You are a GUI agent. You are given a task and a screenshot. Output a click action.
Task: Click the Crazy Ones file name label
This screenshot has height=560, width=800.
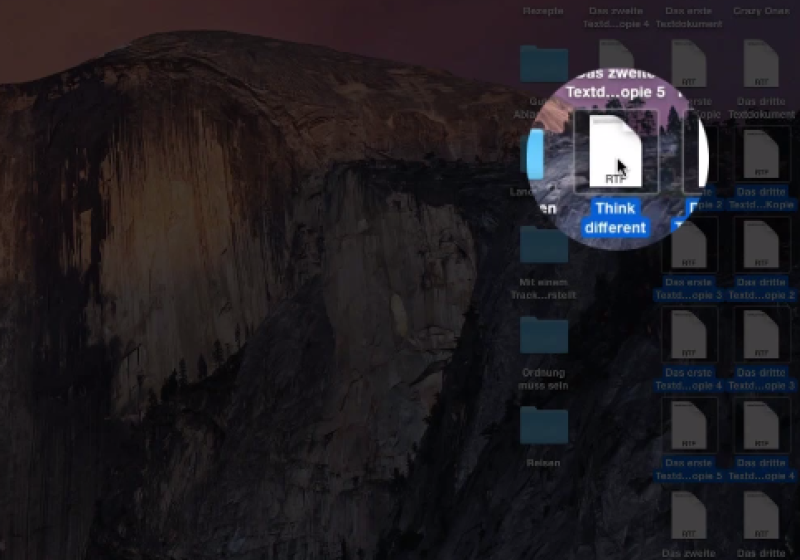click(x=760, y=10)
